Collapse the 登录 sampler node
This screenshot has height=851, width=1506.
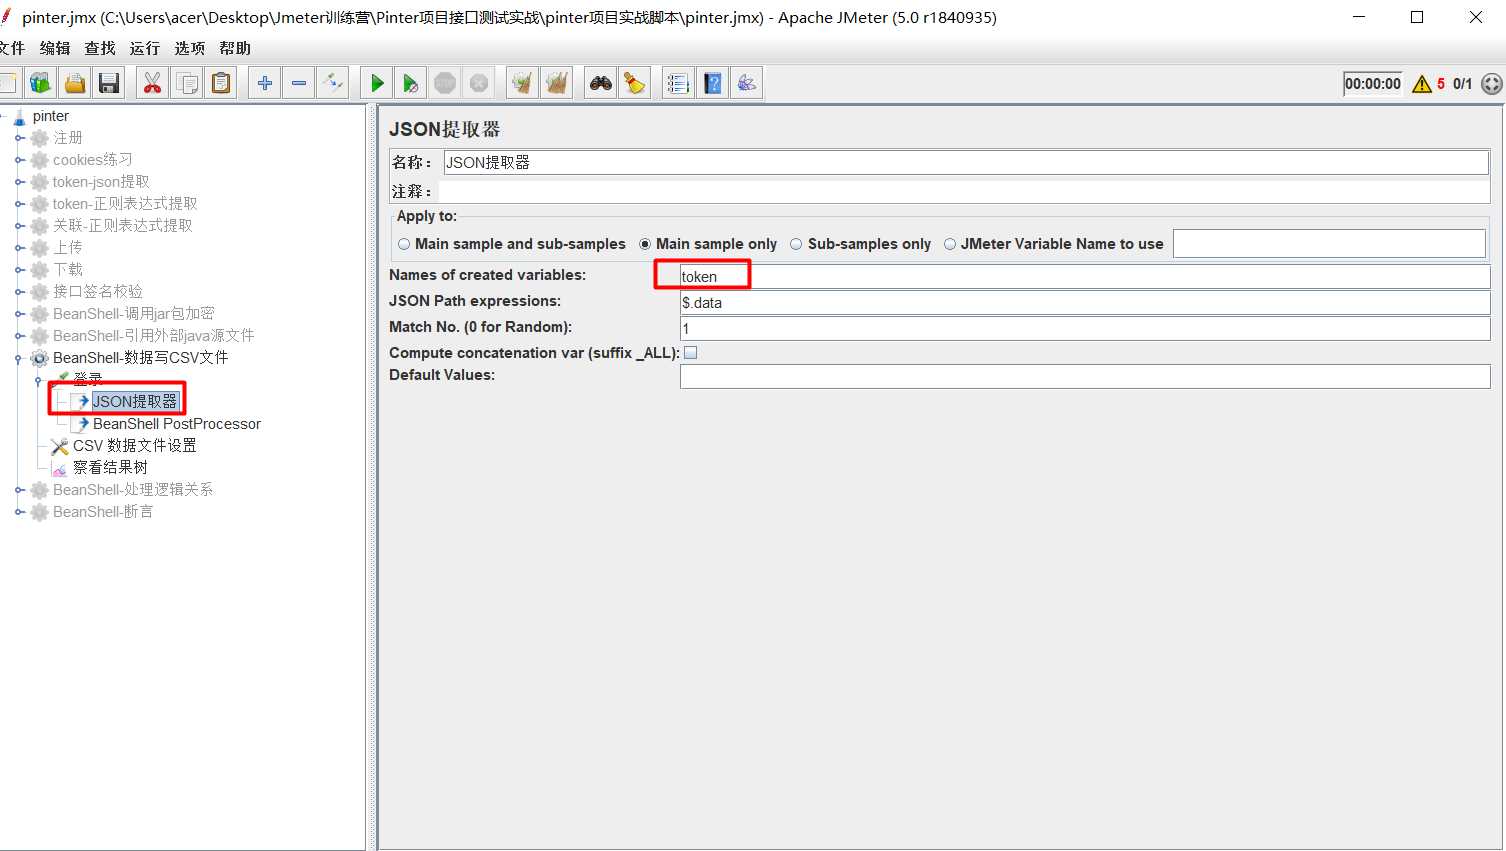(39, 380)
